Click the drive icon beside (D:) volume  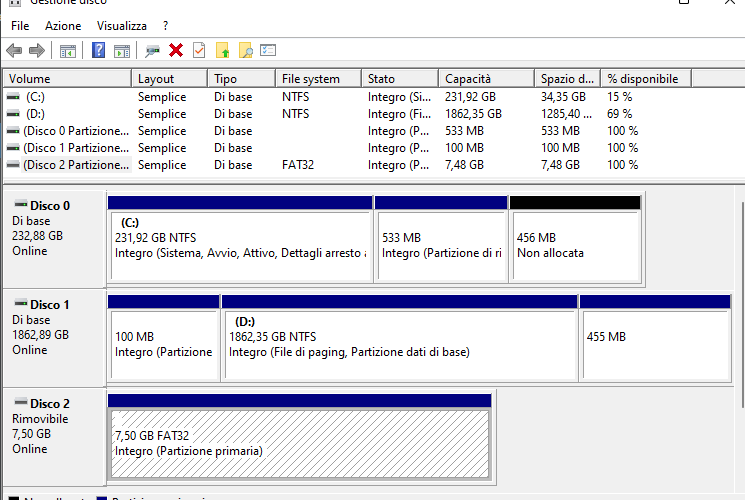13,114
